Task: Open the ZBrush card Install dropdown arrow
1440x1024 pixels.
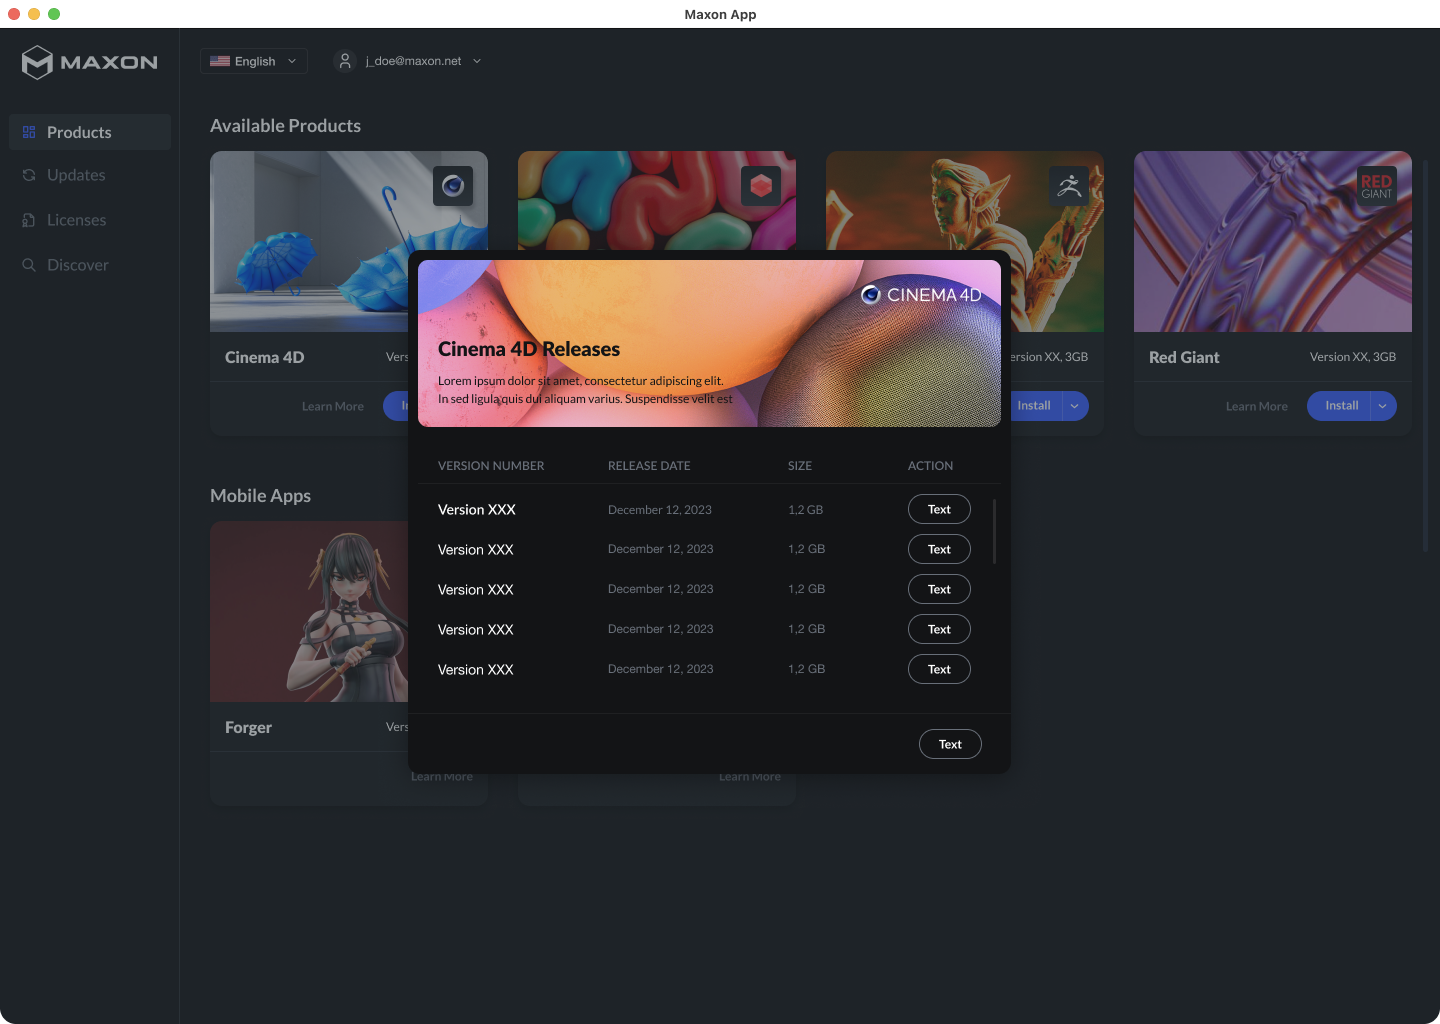Action: (x=1075, y=406)
